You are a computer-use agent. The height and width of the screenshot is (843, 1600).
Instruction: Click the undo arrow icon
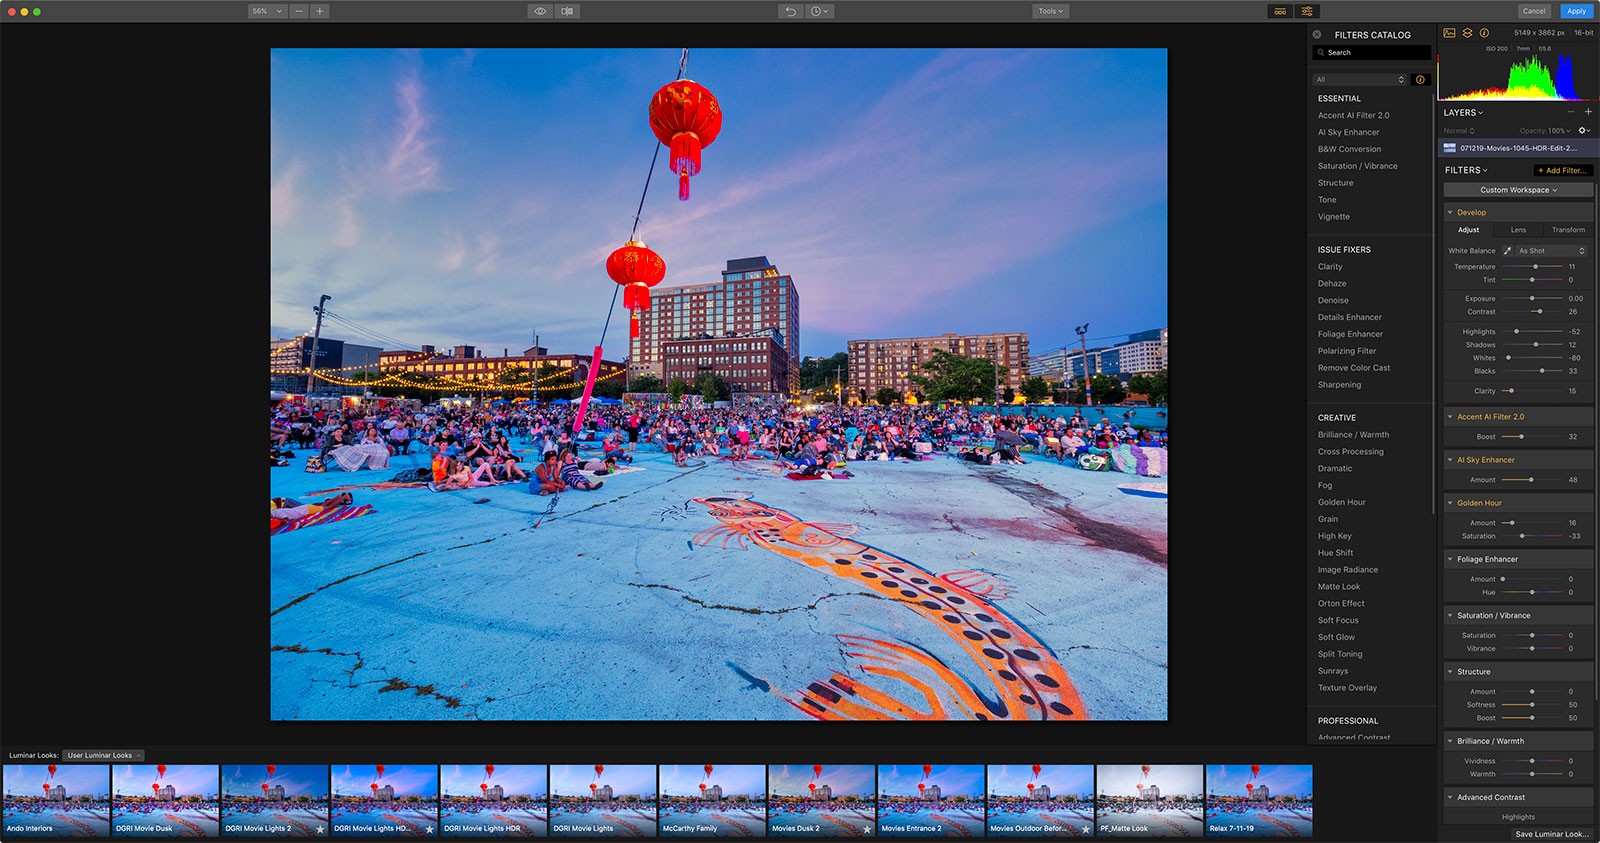791,11
